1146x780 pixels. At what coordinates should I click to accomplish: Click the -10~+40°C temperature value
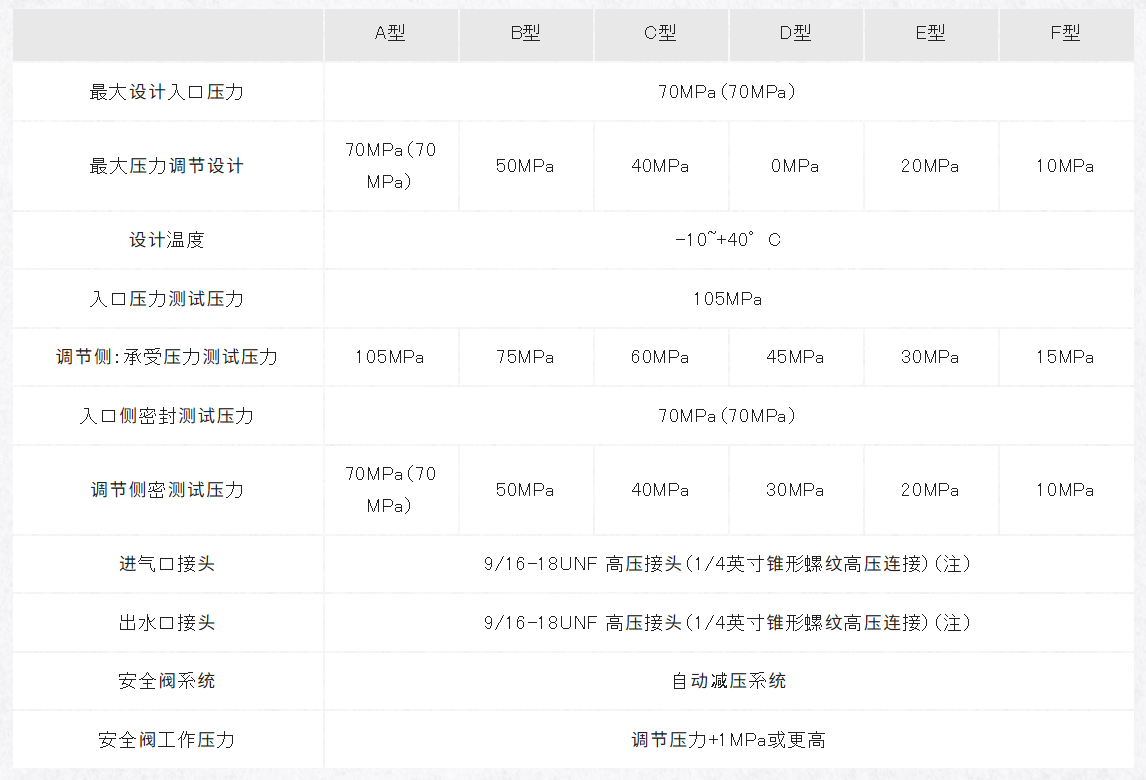point(727,240)
